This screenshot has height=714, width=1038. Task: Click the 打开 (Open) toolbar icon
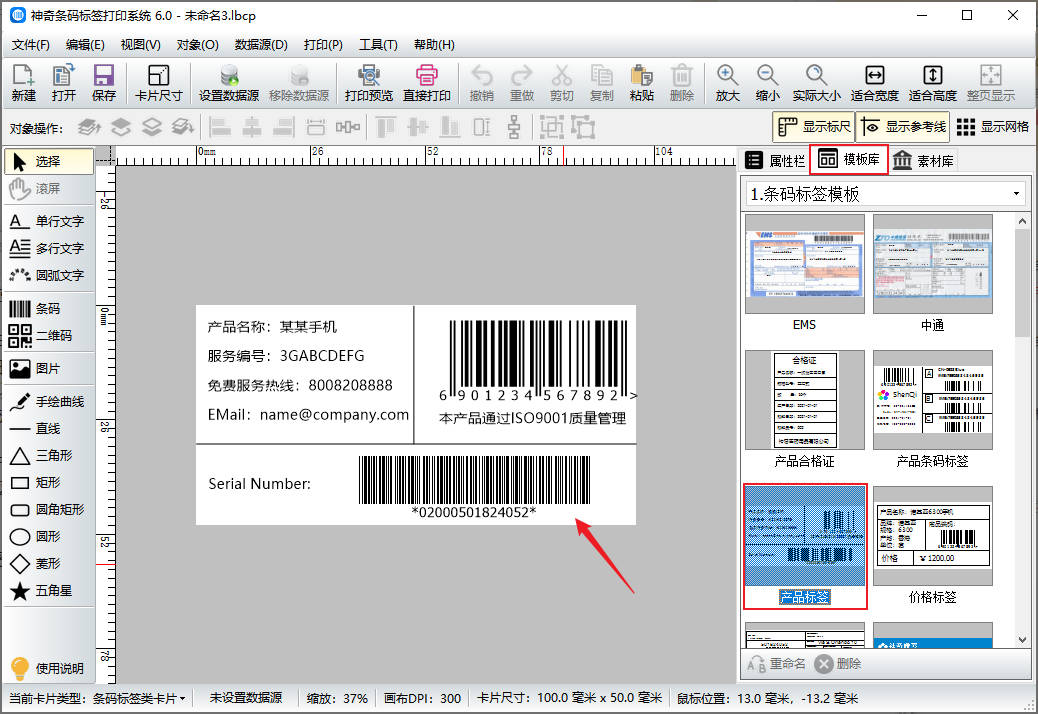point(64,83)
